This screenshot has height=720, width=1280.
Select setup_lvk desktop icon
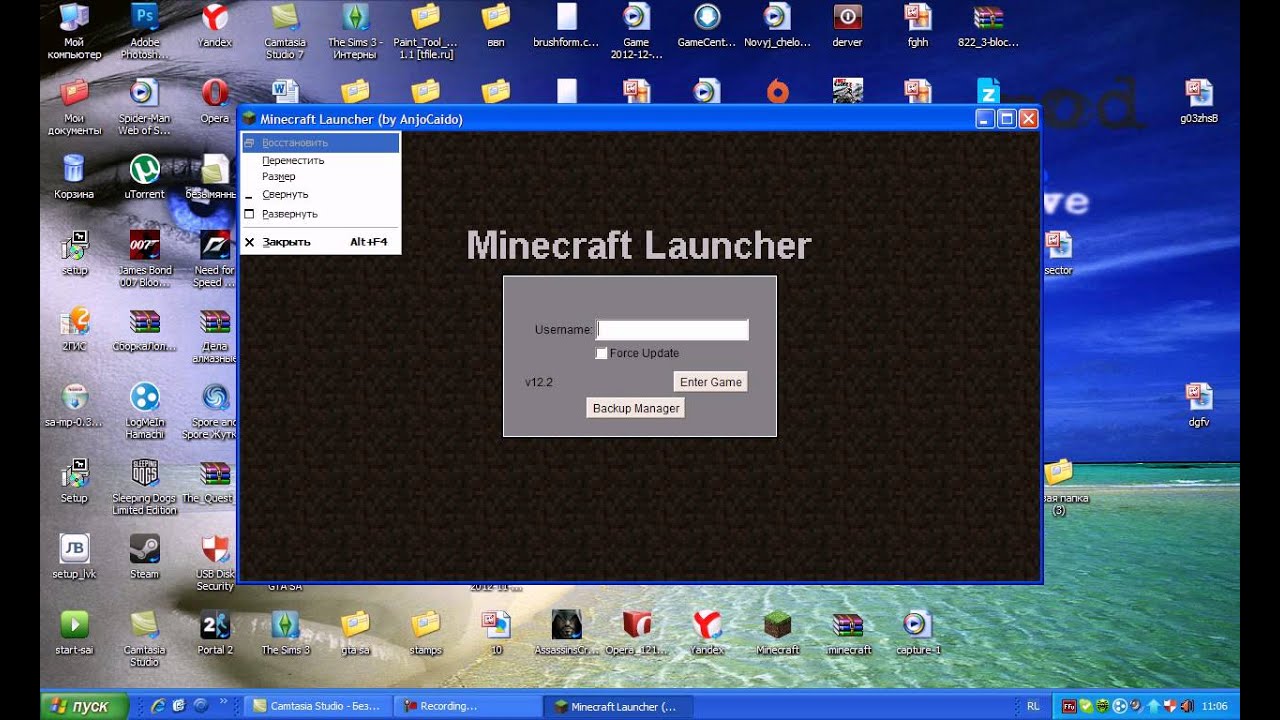click(x=74, y=557)
